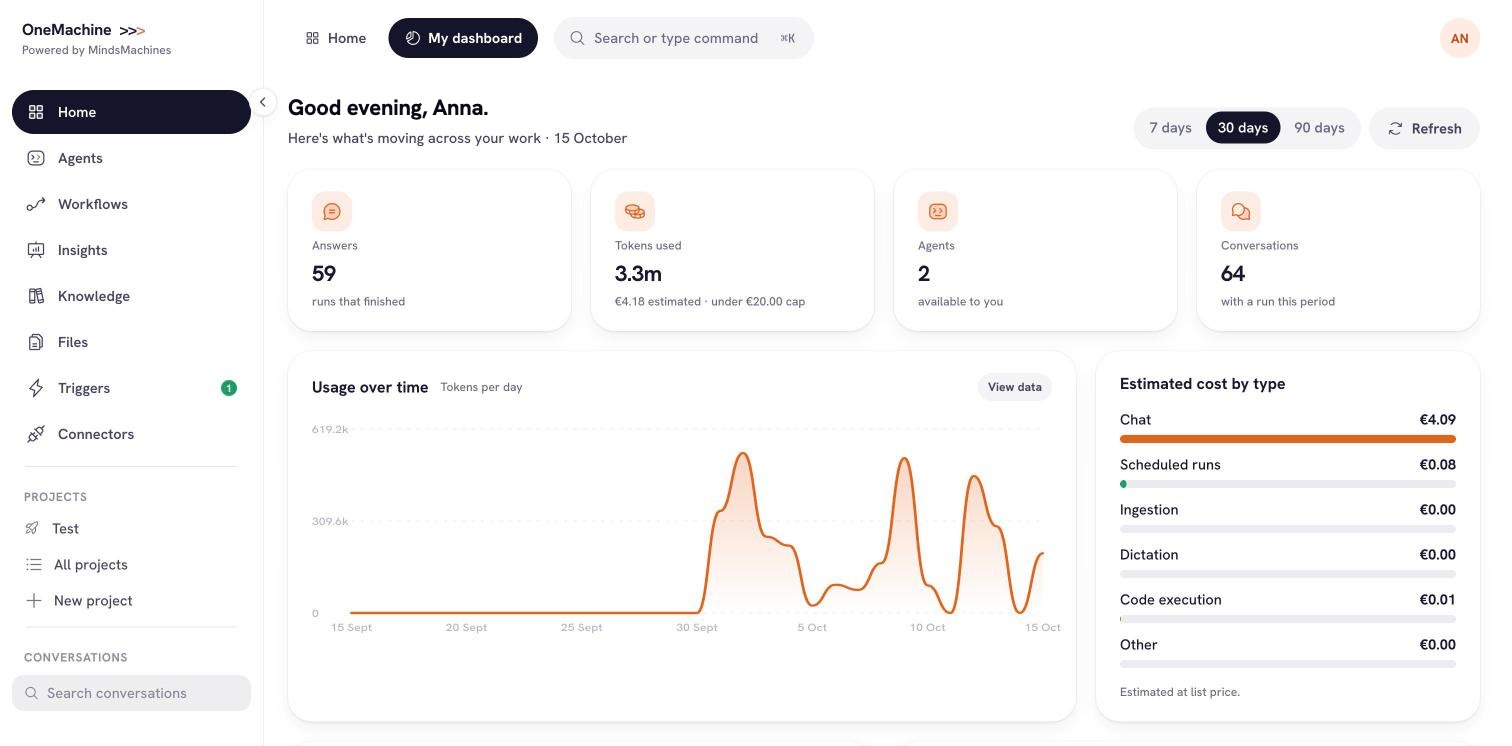Open the Knowledge section

(131, 296)
